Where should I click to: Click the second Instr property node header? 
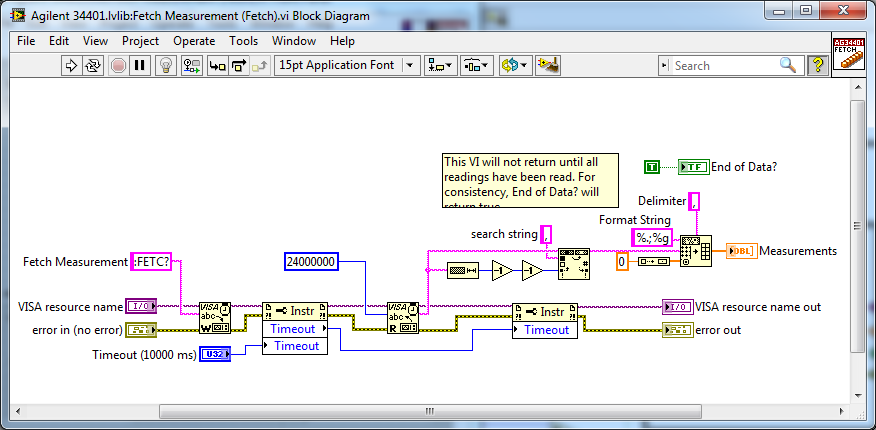[545, 311]
